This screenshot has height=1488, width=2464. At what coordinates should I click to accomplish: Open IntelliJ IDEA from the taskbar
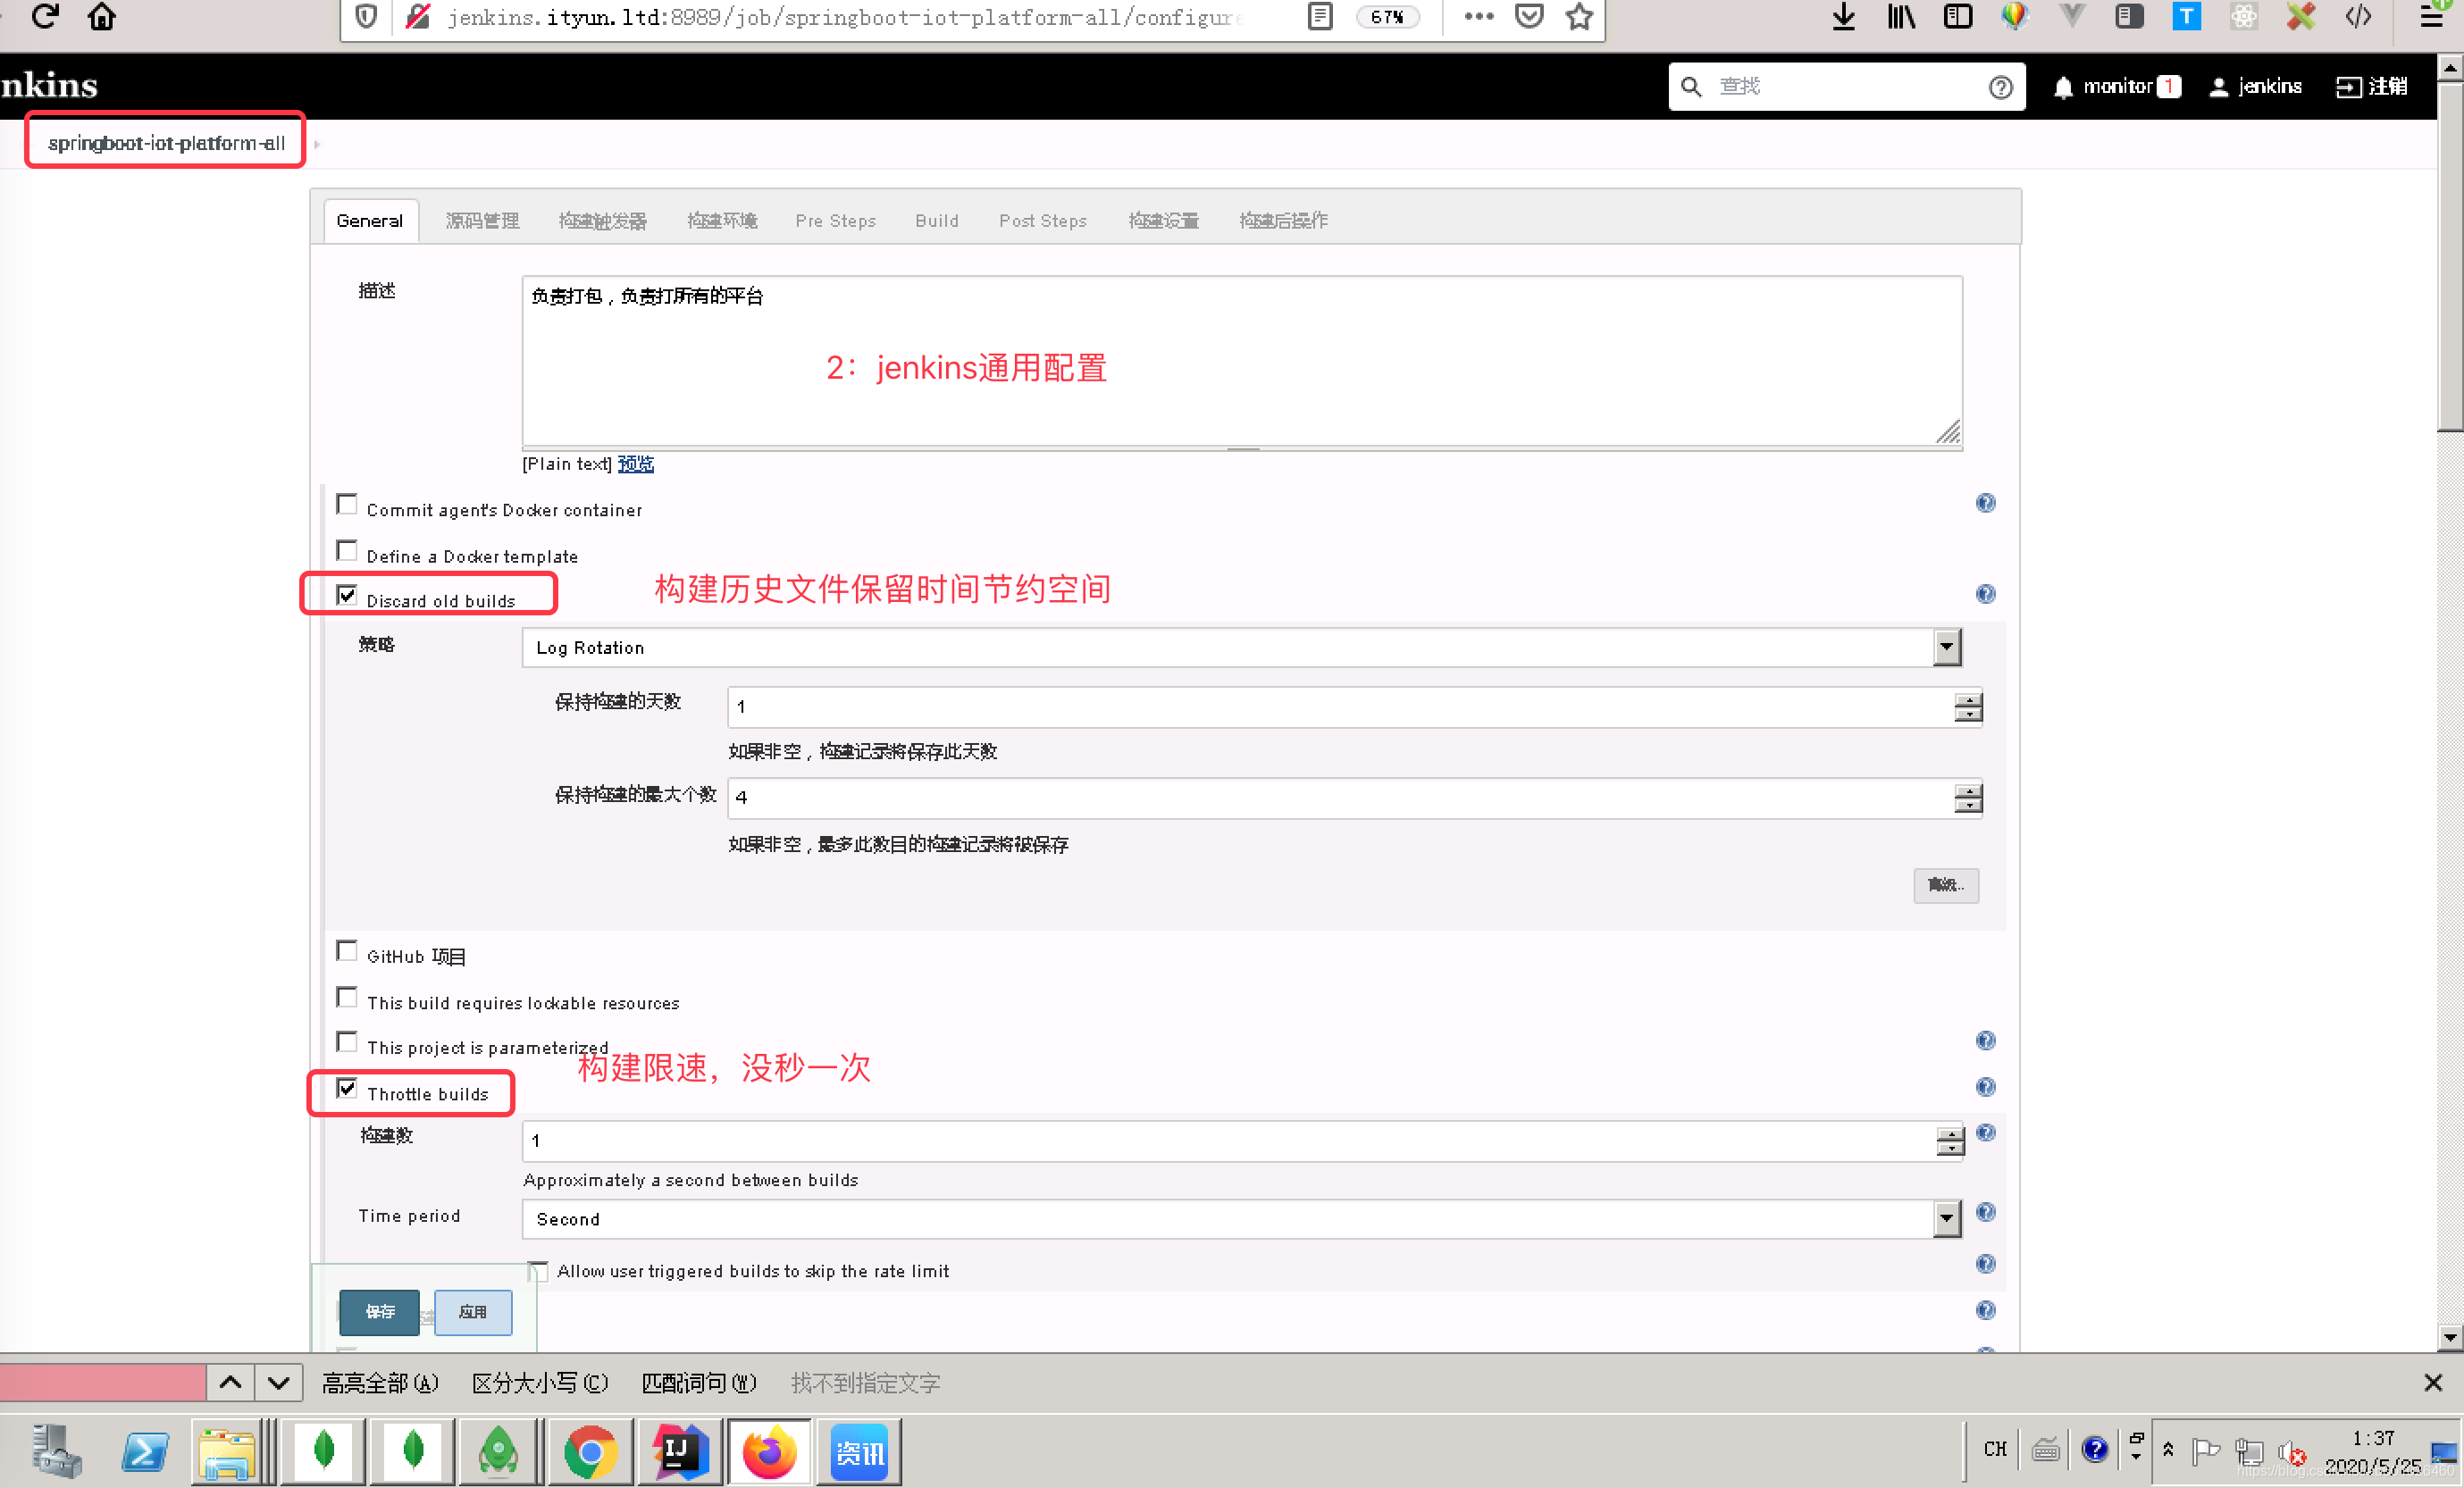(680, 1451)
